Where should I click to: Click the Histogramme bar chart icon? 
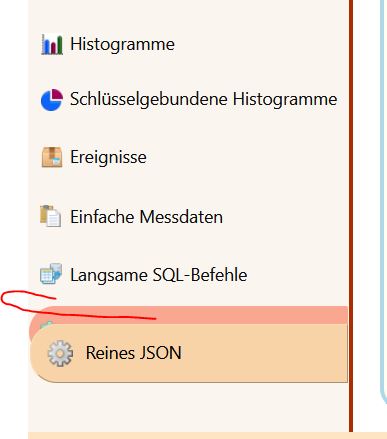click(x=52, y=44)
